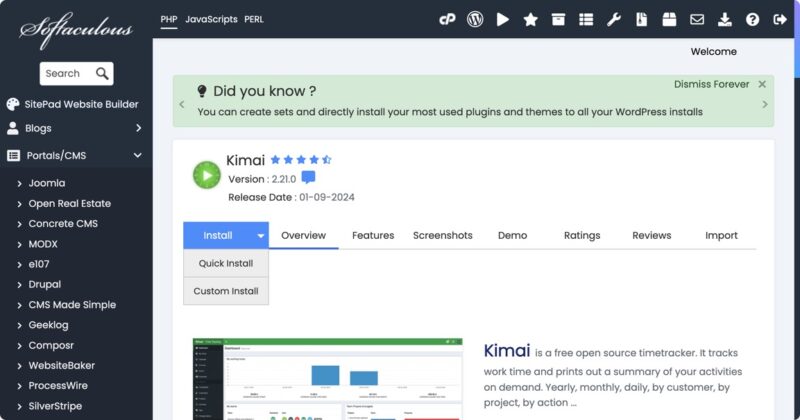
Task: Click Dismiss Forever link
Action: 712,84
